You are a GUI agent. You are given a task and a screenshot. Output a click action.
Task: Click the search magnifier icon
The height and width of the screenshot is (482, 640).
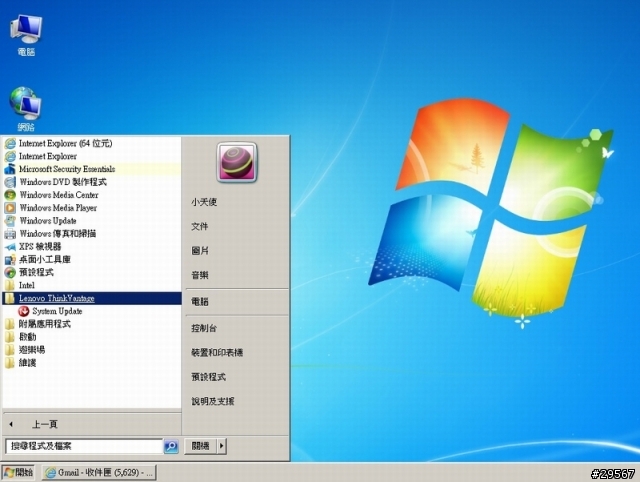click(171, 446)
